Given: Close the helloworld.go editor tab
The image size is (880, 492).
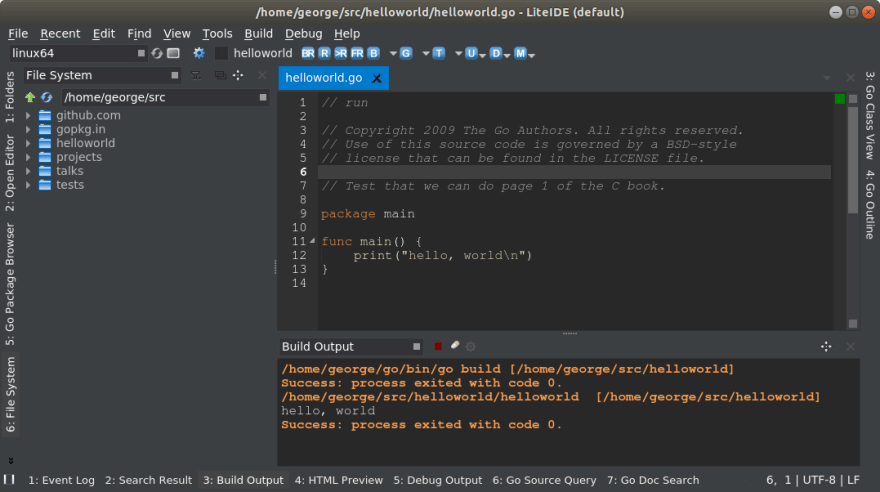Looking at the screenshot, I should [377, 79].
